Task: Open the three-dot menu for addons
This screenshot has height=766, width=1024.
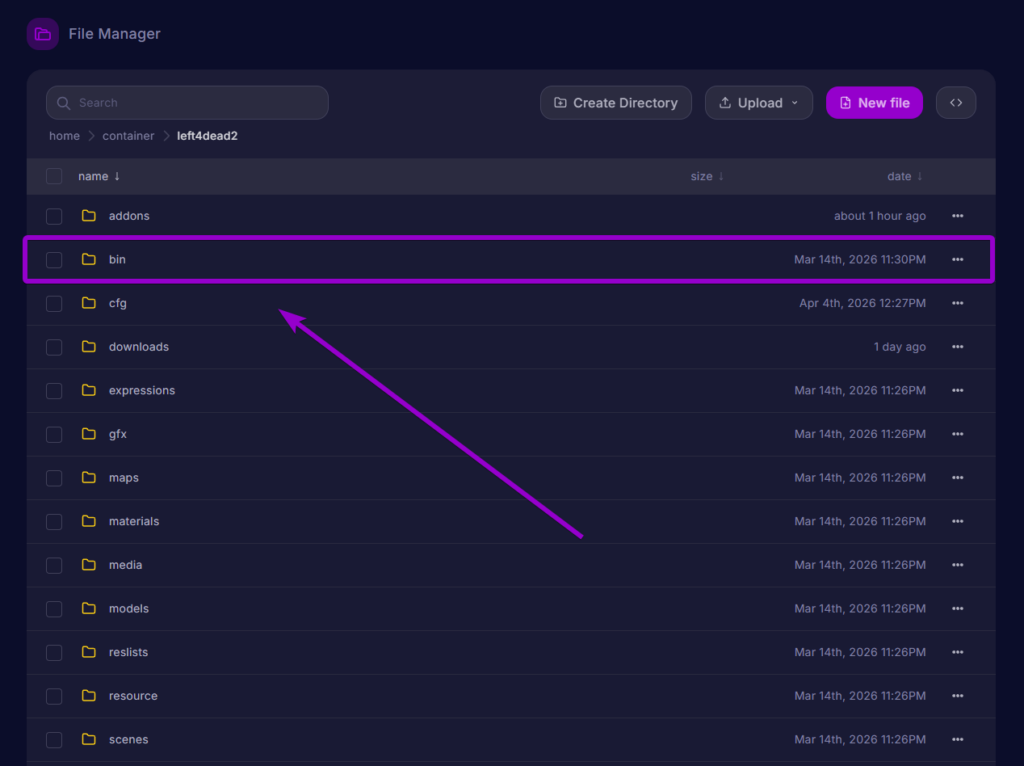Action: pos(957,216)
